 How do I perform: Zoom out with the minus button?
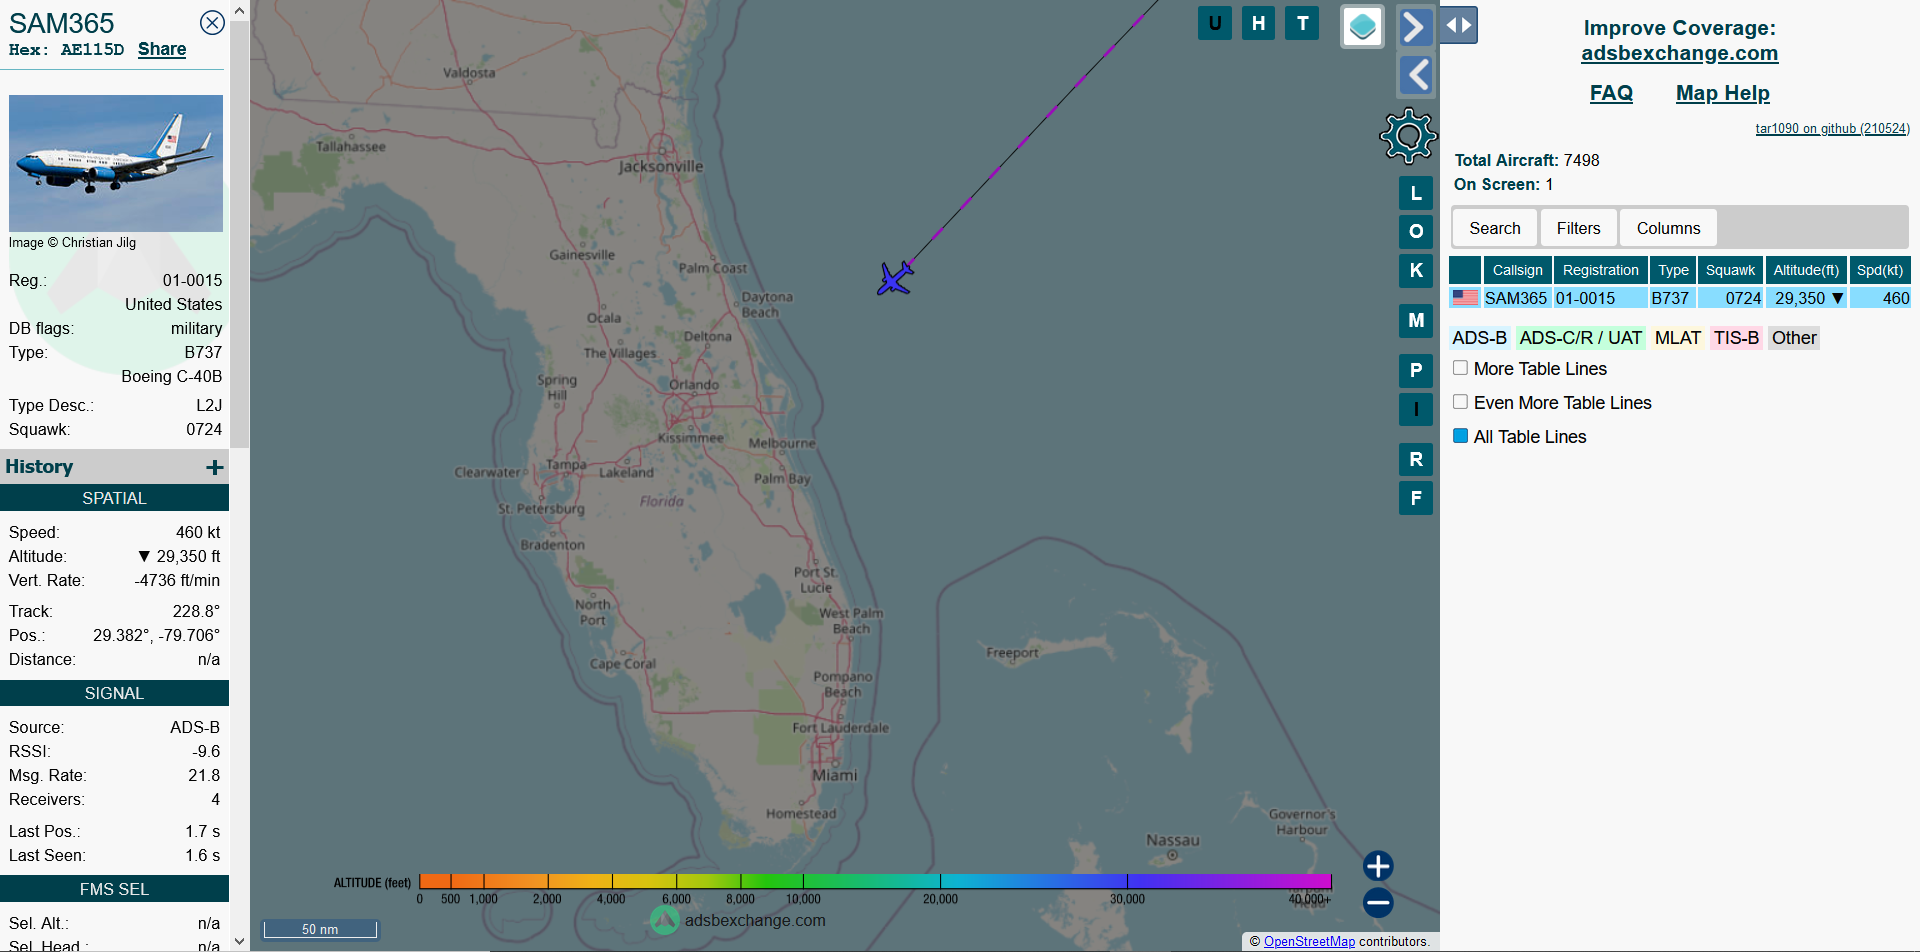coord(1378,903)
